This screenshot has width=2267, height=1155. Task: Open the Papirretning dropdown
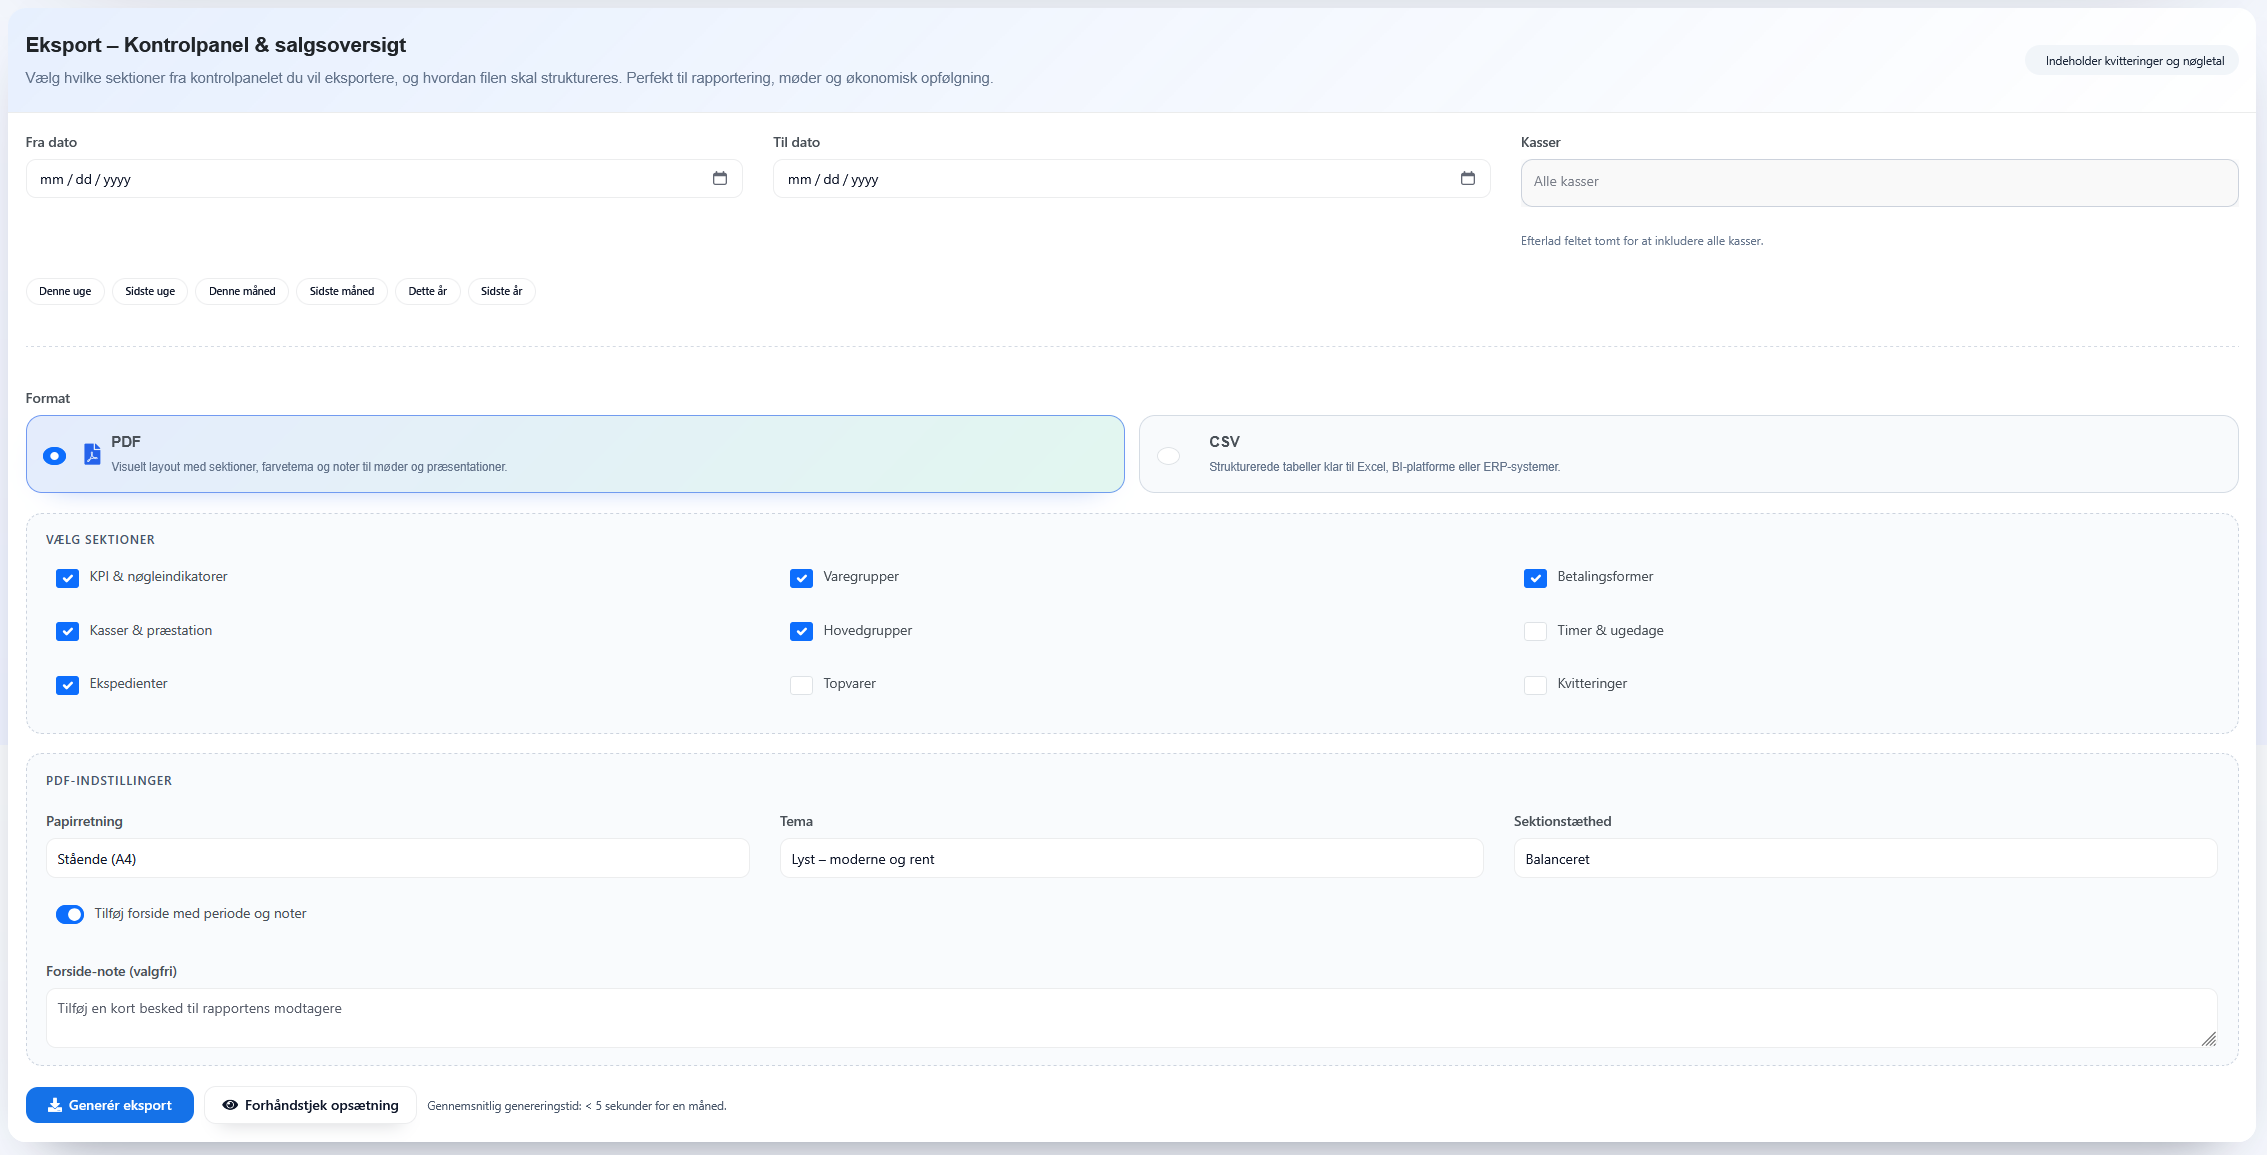pos(397,859)
